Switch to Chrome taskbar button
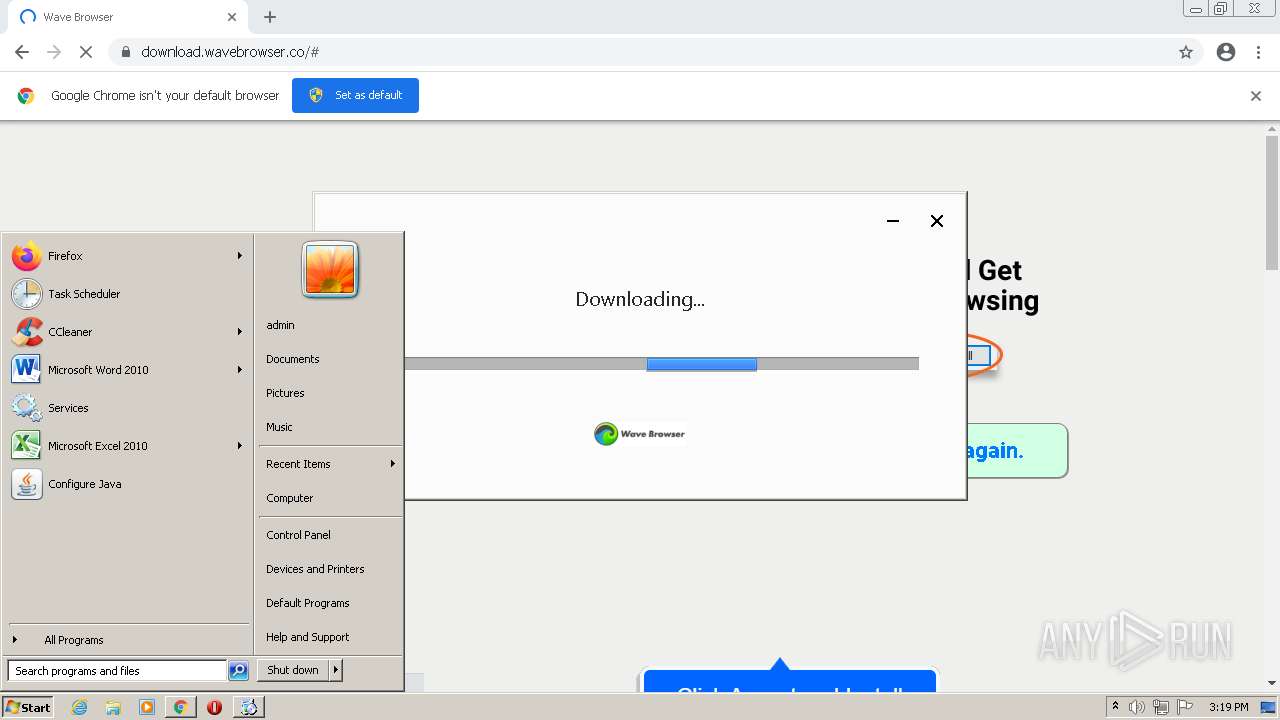The width and height of the screenshot is (1280, 720). click(180, 707)
